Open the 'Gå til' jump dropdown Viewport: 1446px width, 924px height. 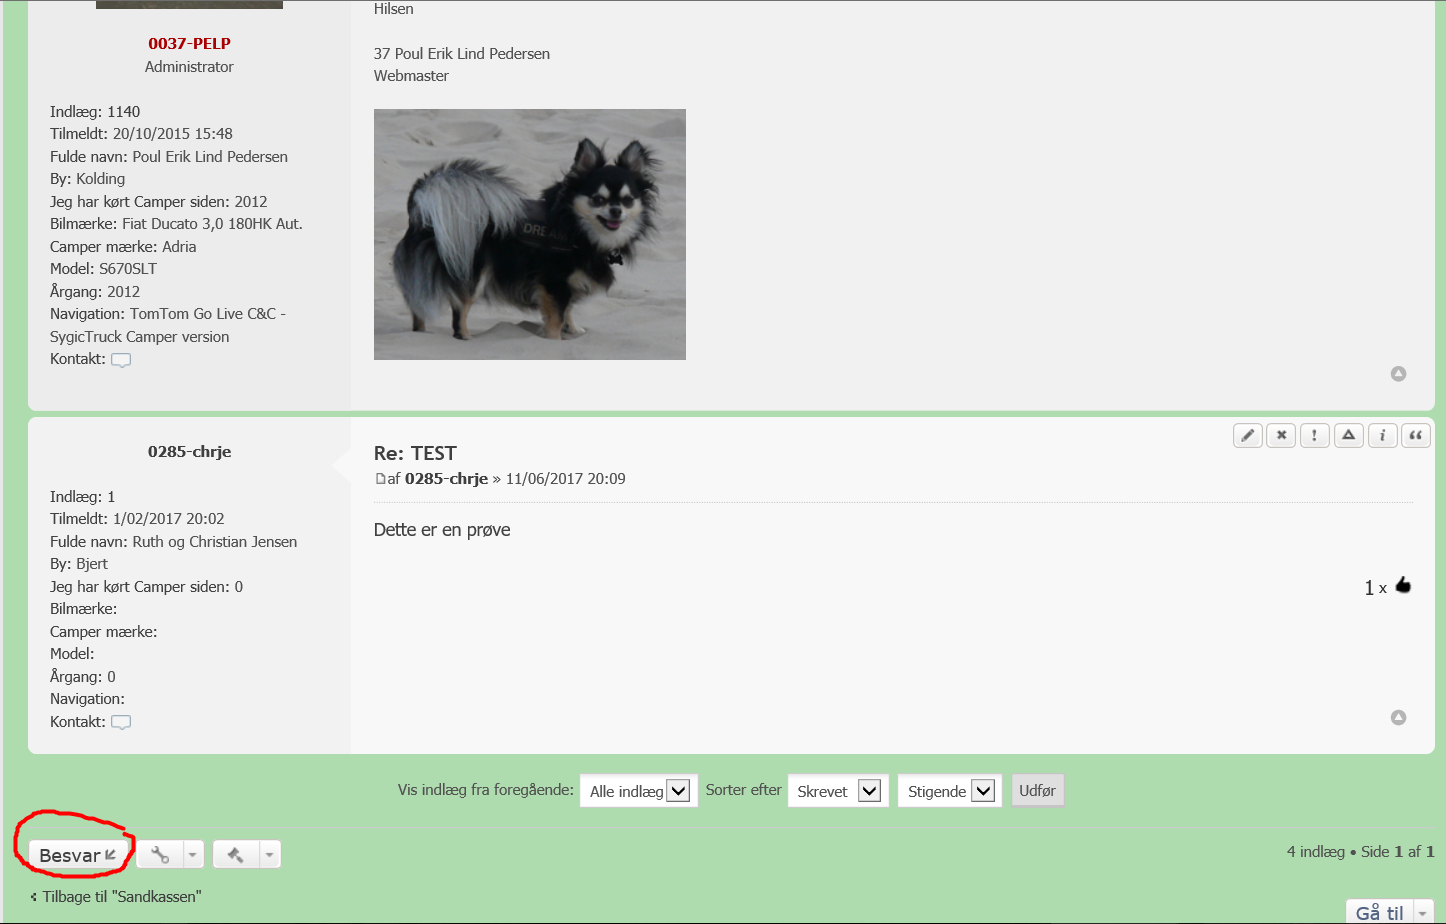tap(1390, 912)
